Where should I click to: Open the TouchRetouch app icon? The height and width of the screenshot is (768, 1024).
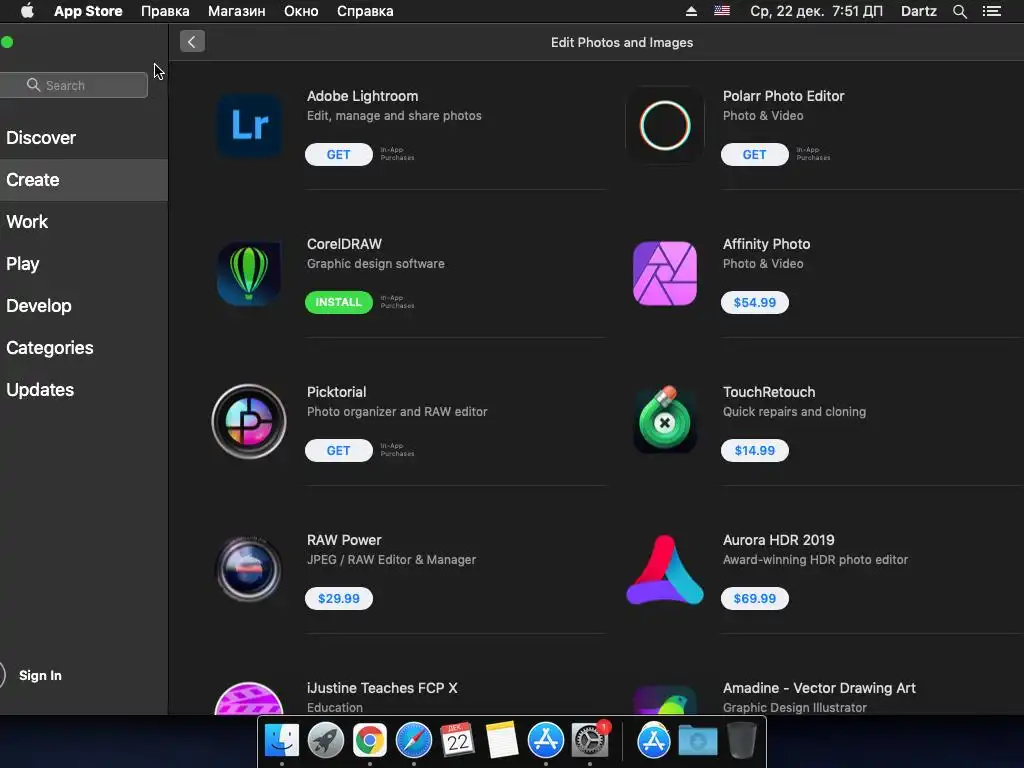click(665, 419)
